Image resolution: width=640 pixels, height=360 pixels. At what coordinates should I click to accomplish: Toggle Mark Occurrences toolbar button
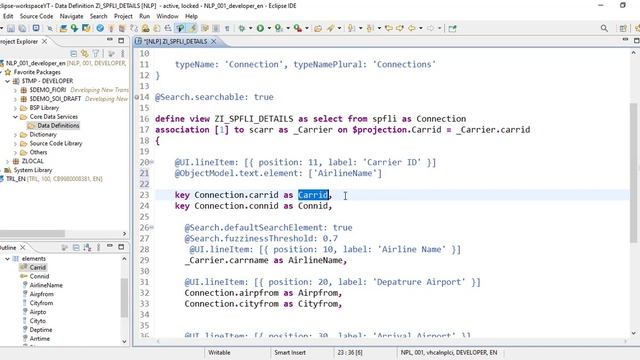[x=192, y=28]
